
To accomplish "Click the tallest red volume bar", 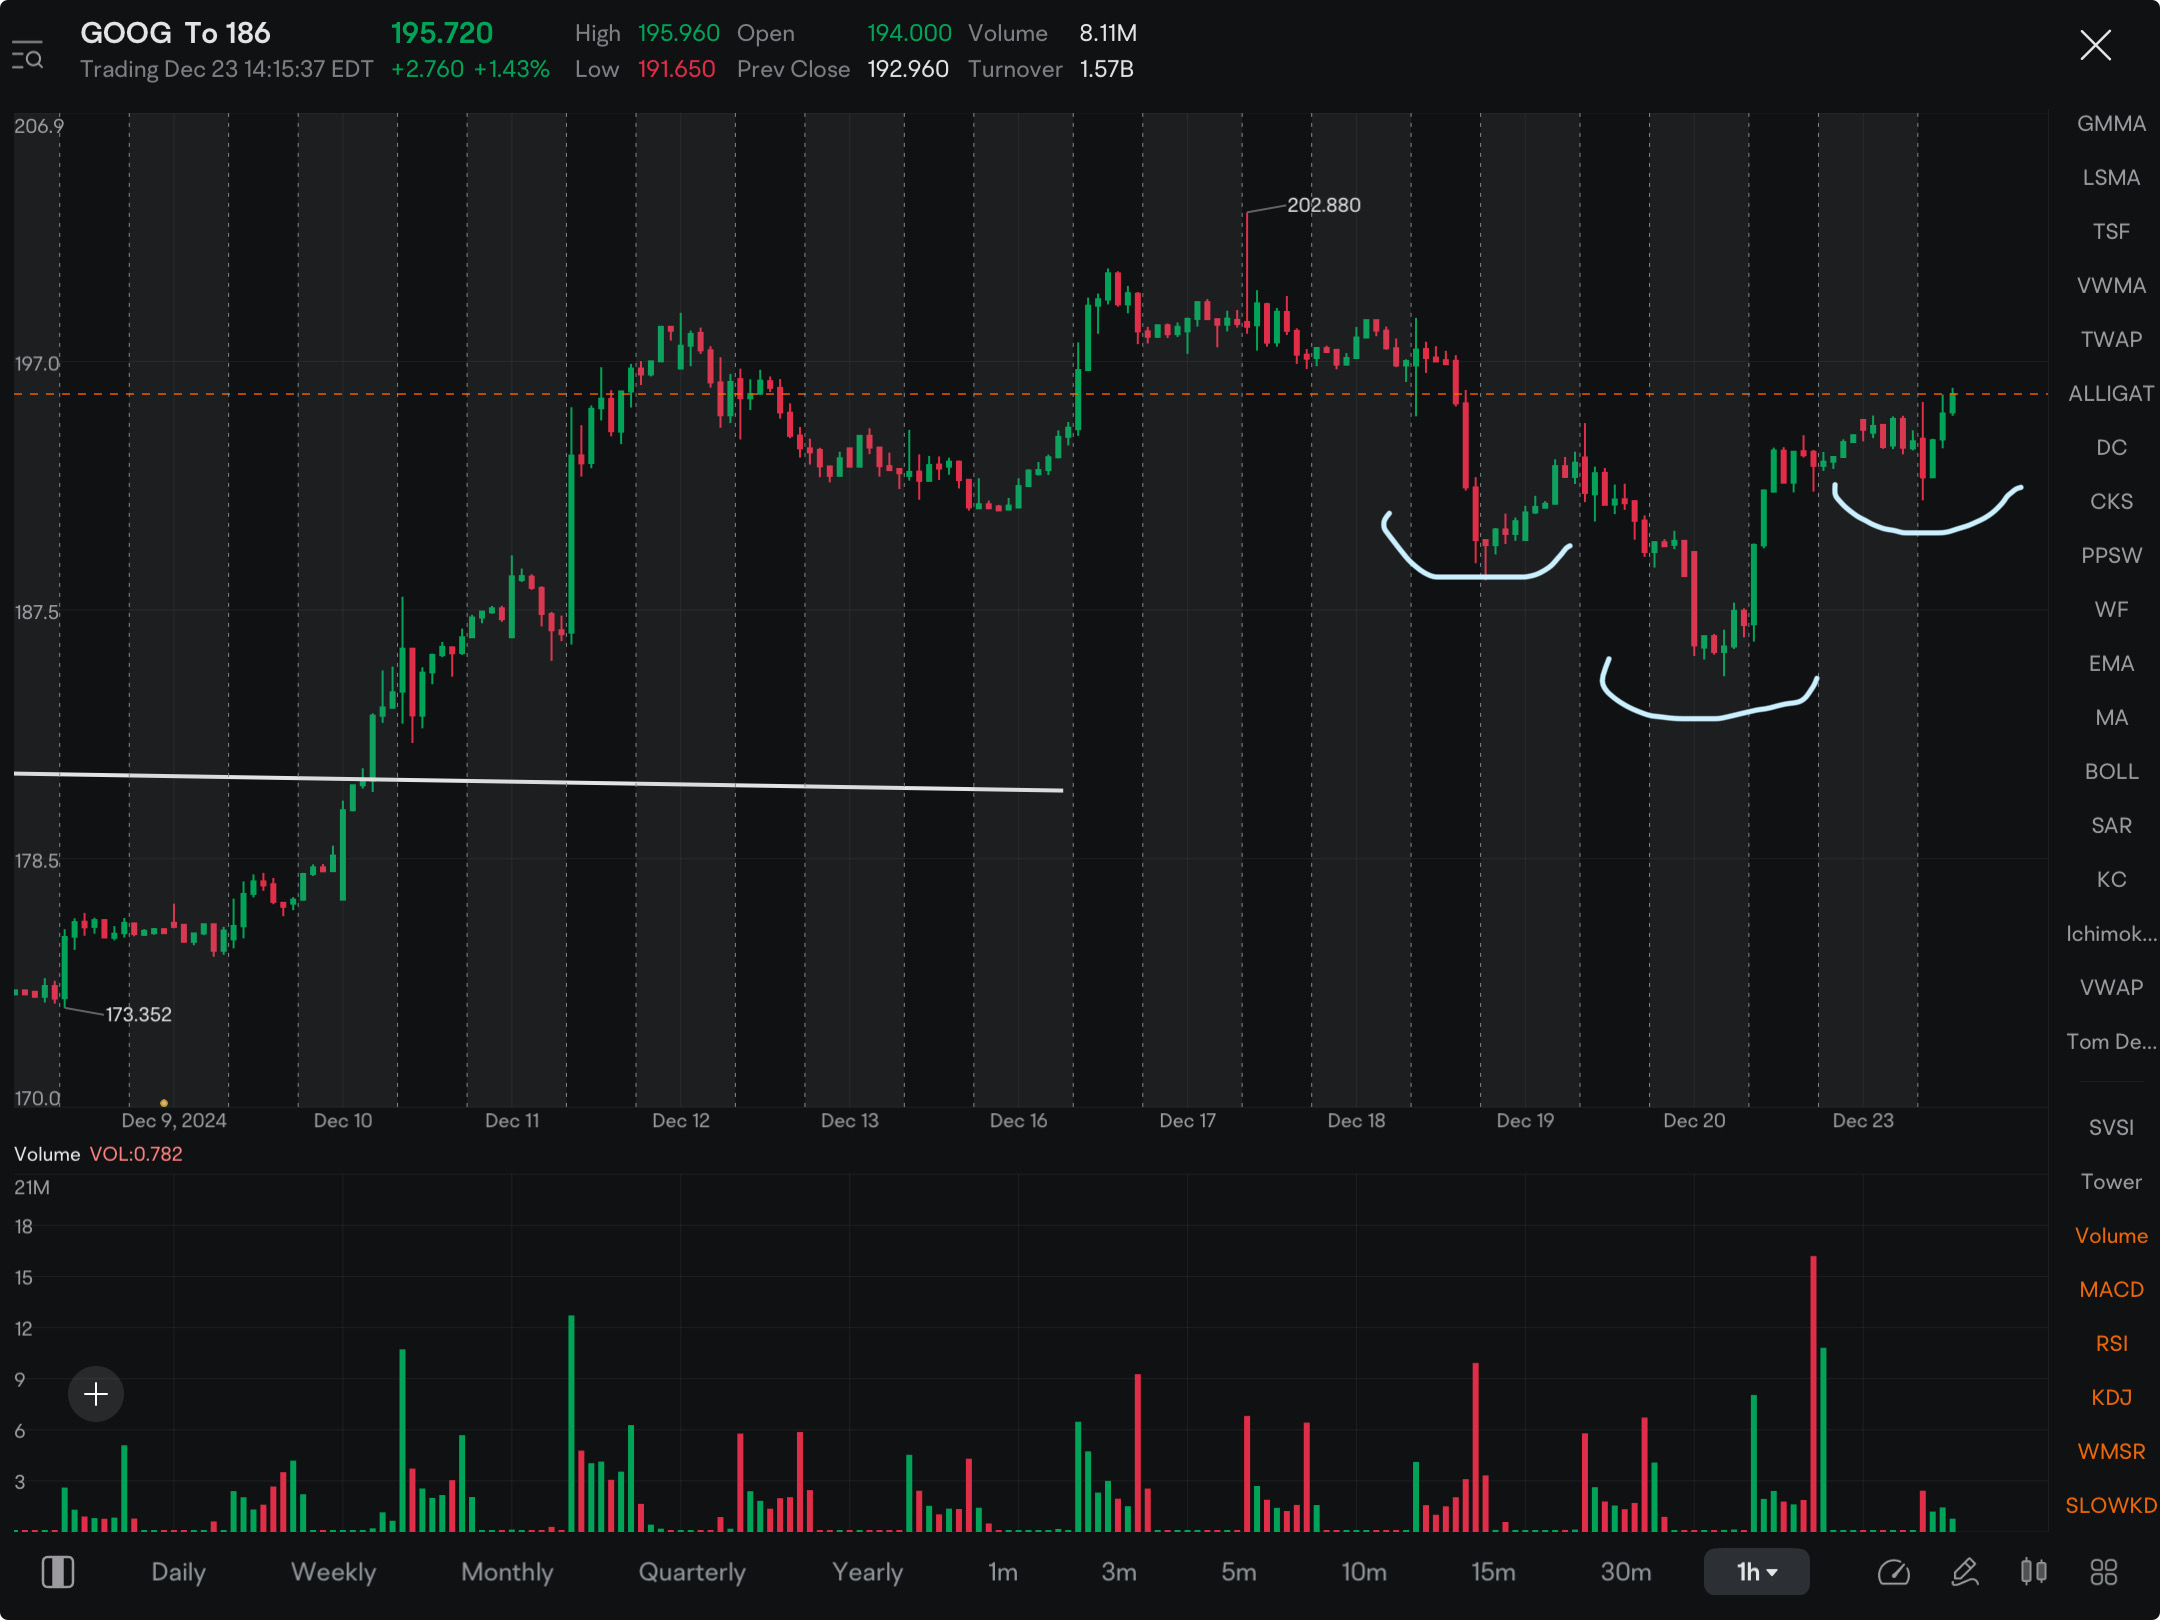I will point(1813,1393).
